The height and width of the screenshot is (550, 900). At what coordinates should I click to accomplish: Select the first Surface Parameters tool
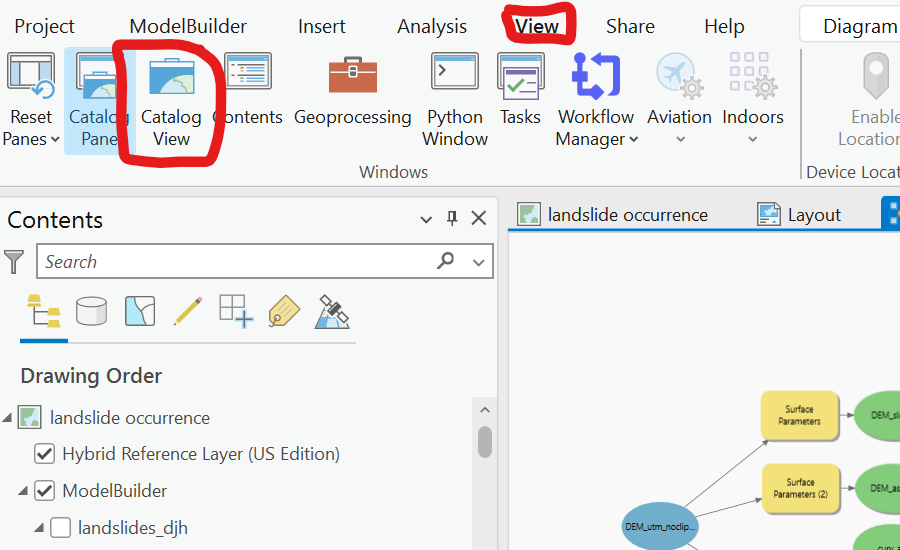(x=800, y=415)
